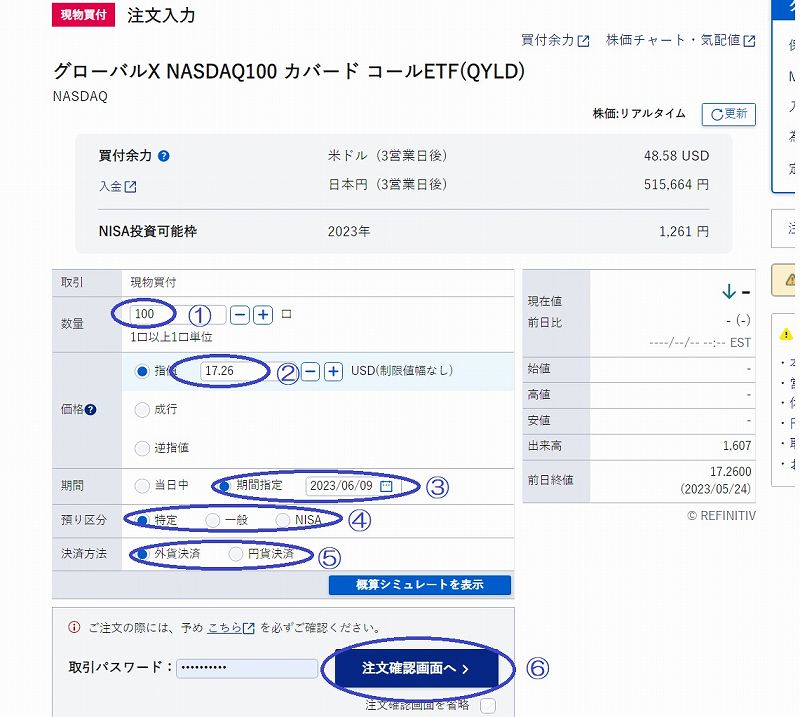Click the down arrow price indicator
Image resolution: width=800 pixels, height=717 pixels.
point(729,292)
